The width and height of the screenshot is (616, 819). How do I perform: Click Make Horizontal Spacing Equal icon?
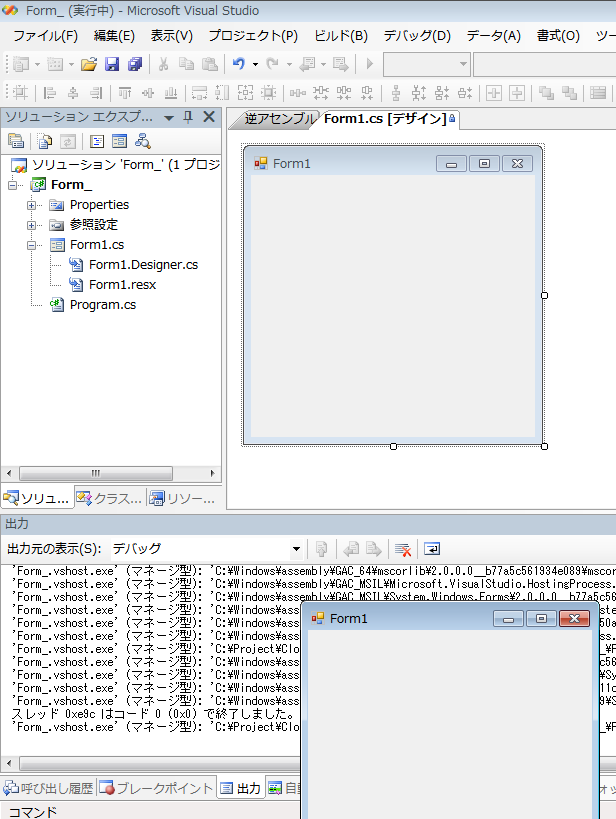coord(298,93)
